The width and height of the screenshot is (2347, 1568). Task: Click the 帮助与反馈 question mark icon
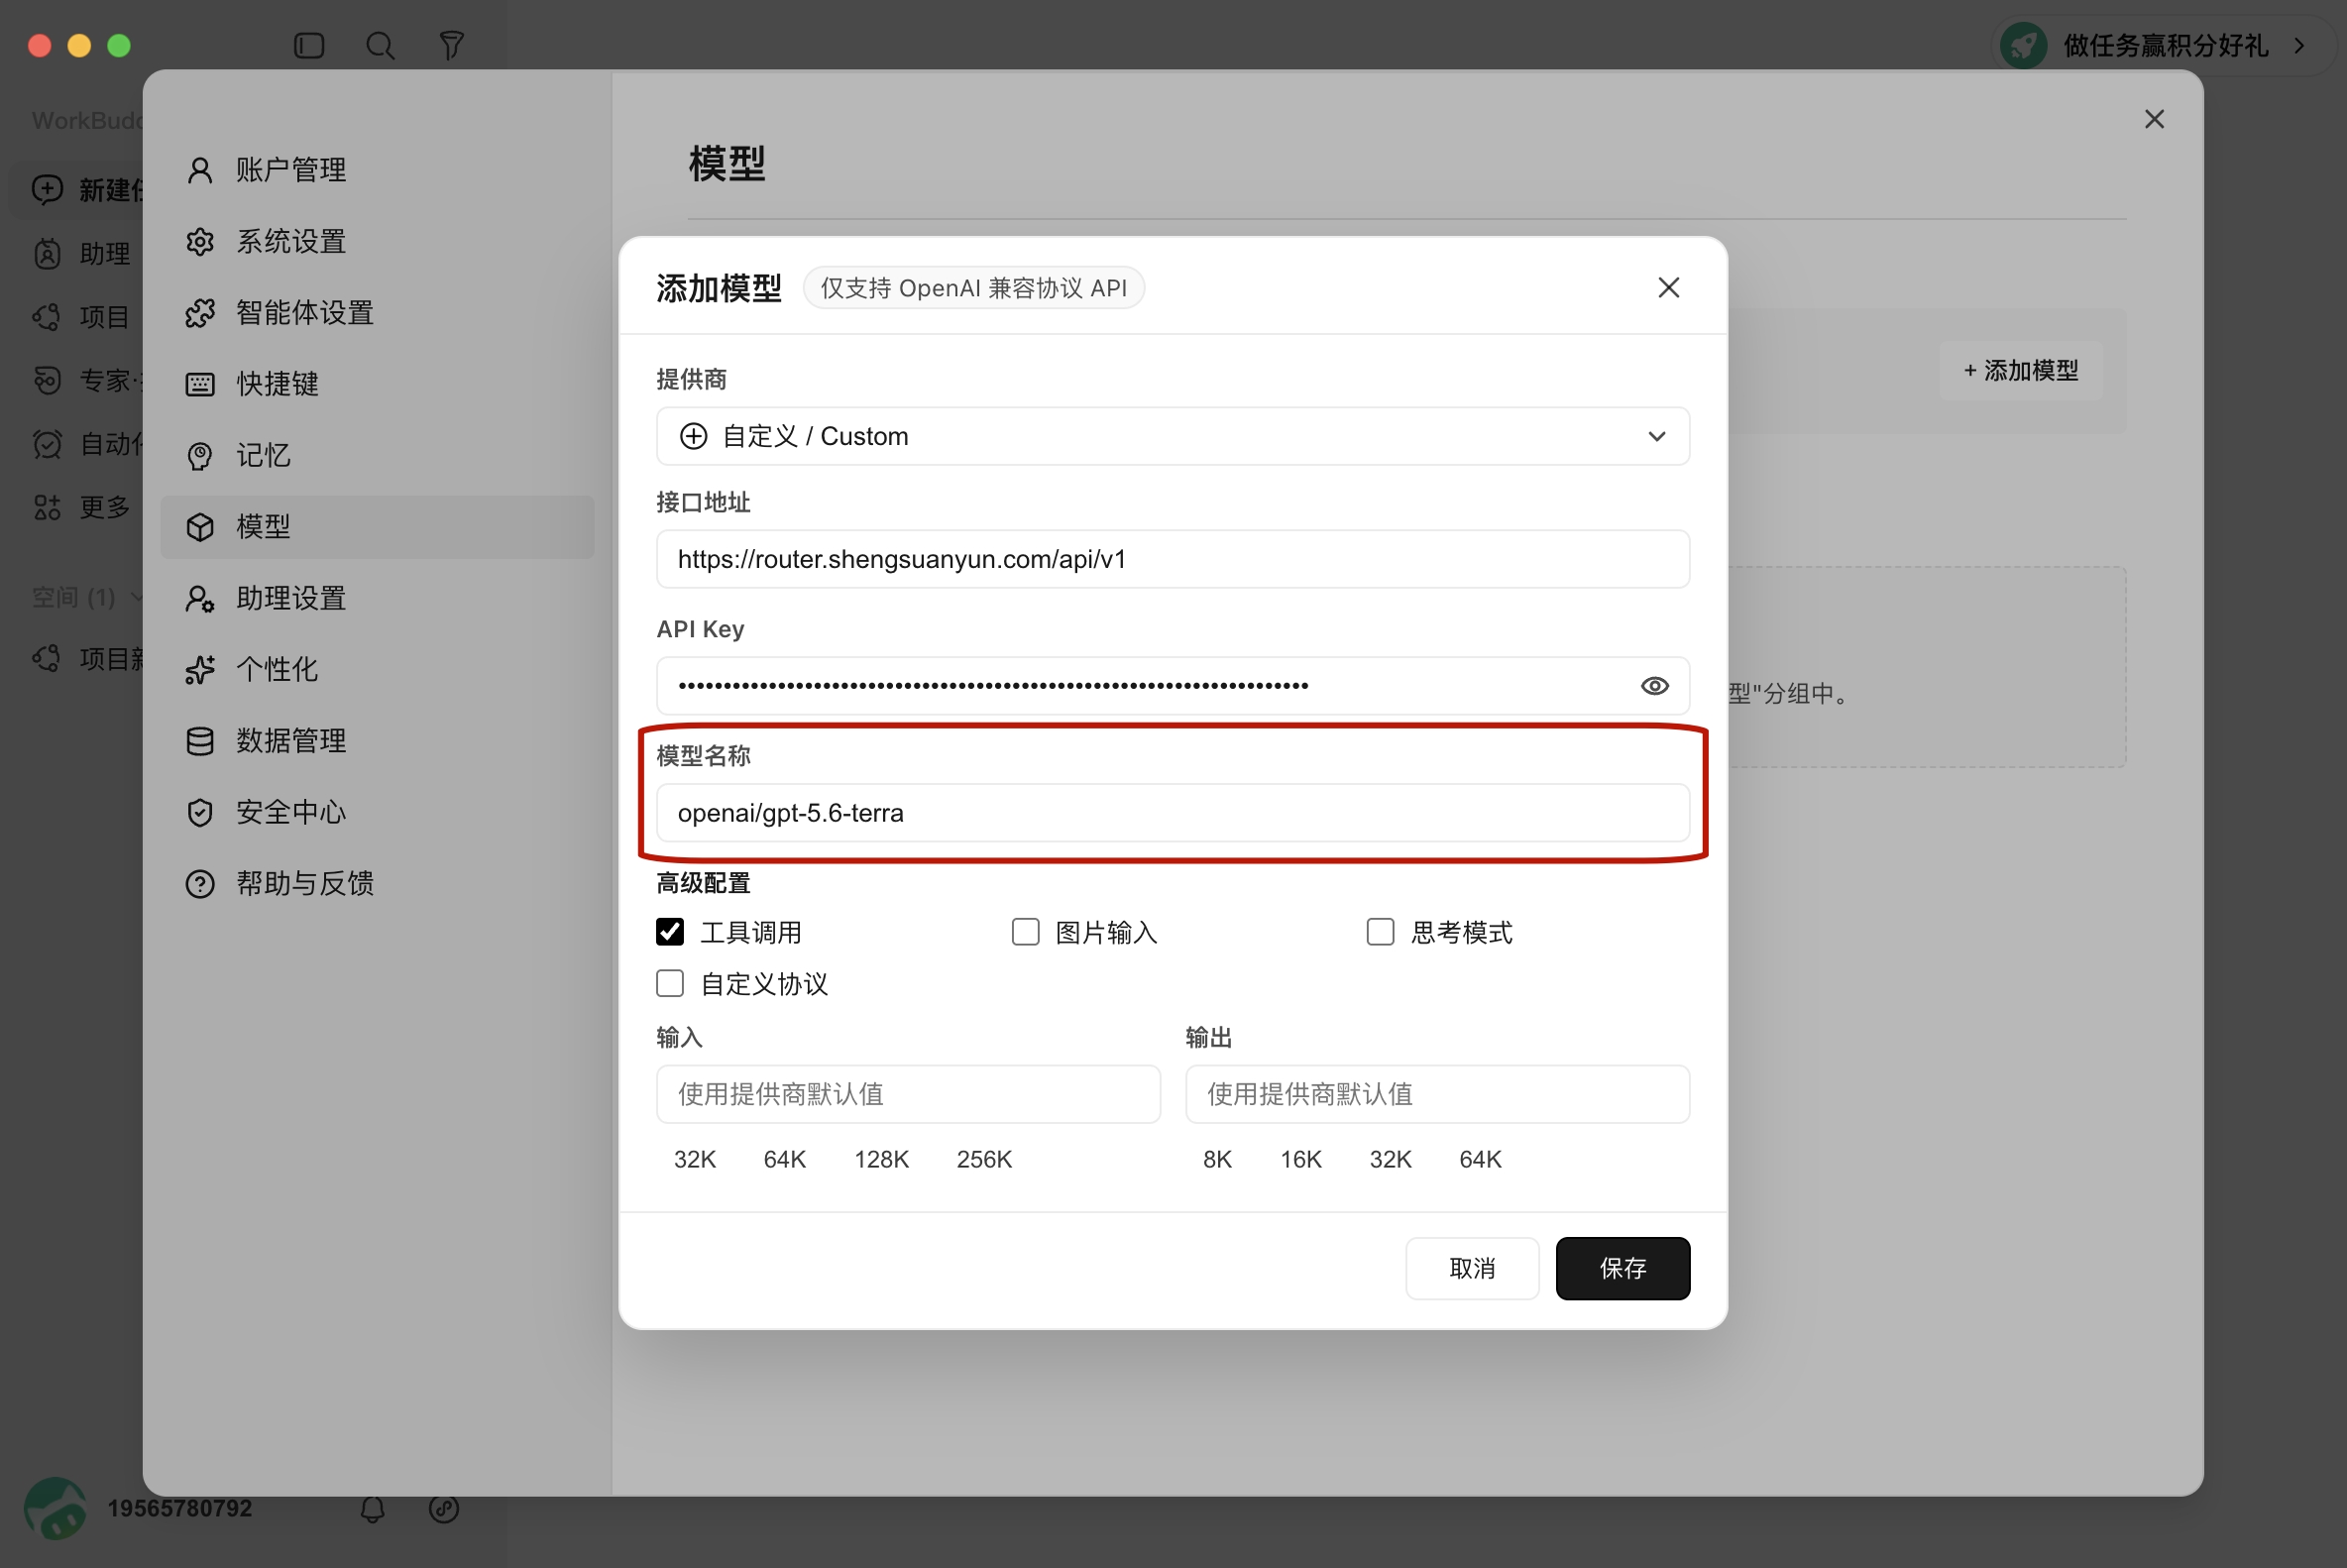point(200,884)
